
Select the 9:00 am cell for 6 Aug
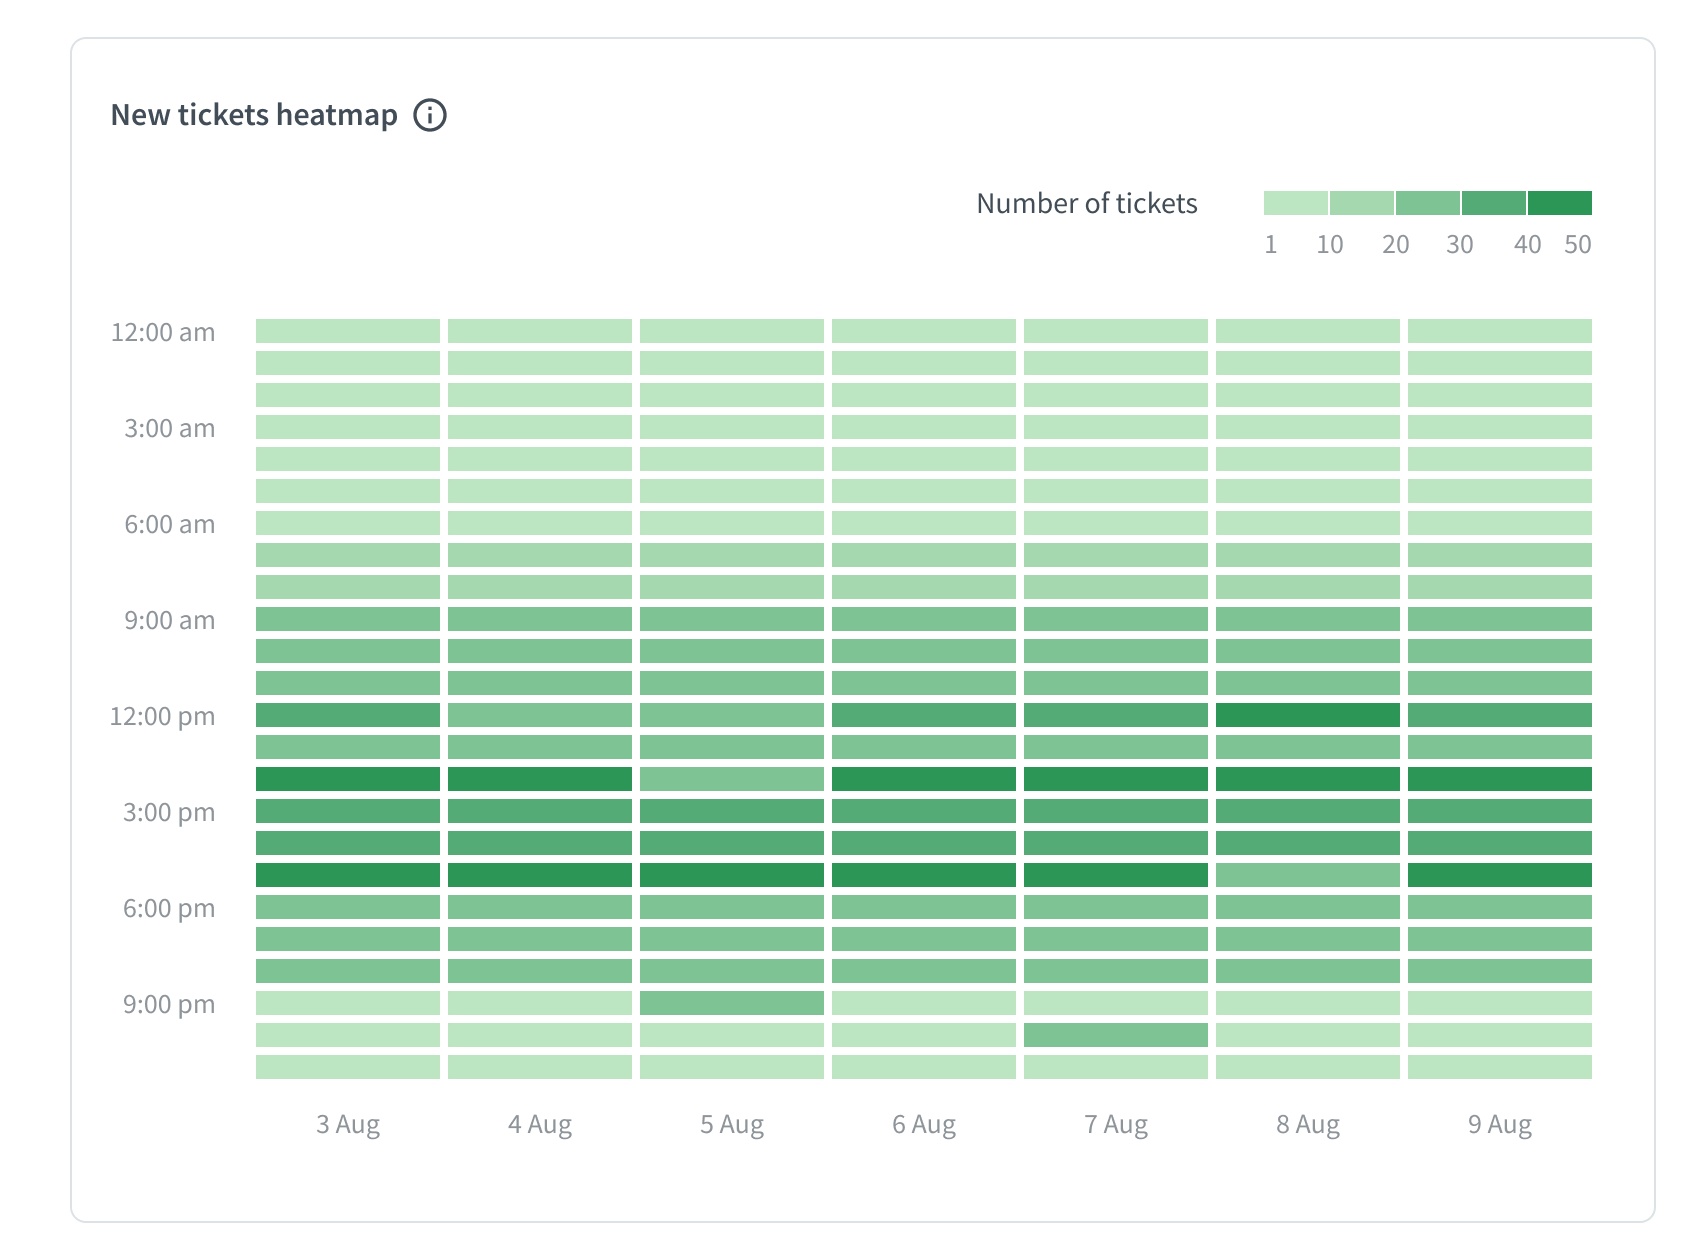[x=923, y=619]
